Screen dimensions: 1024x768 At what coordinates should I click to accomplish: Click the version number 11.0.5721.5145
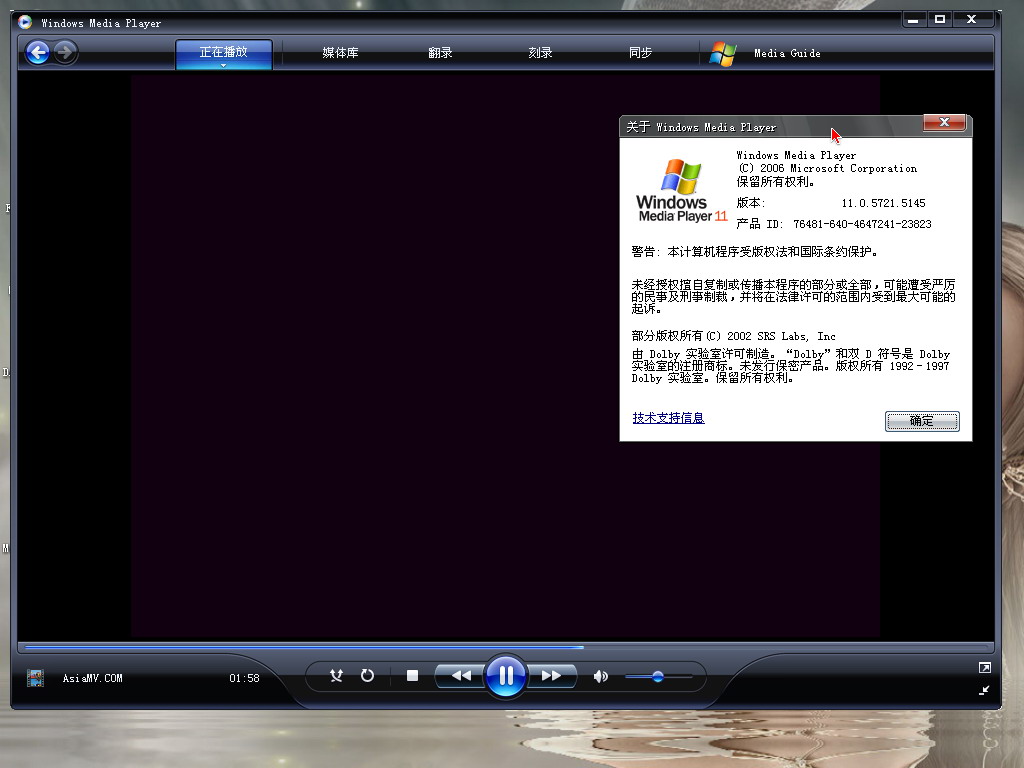(883, 203)
